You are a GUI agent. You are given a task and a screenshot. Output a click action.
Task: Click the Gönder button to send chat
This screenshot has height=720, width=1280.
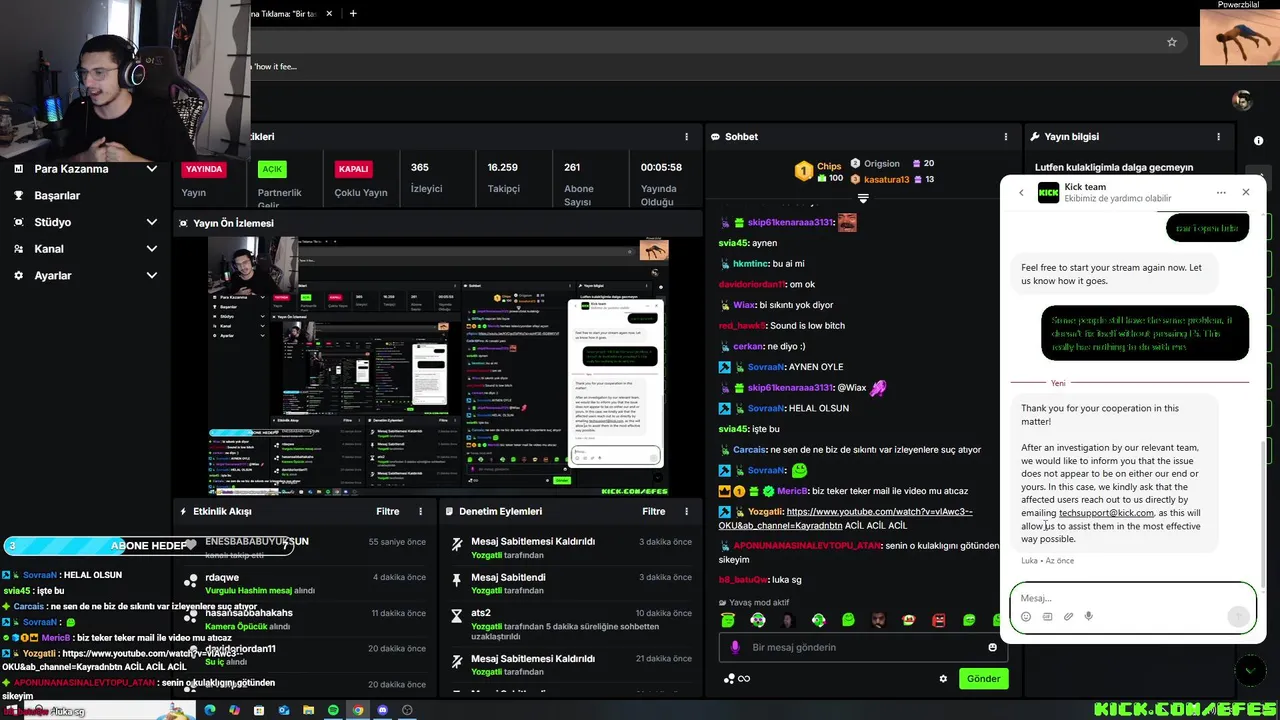983,679
